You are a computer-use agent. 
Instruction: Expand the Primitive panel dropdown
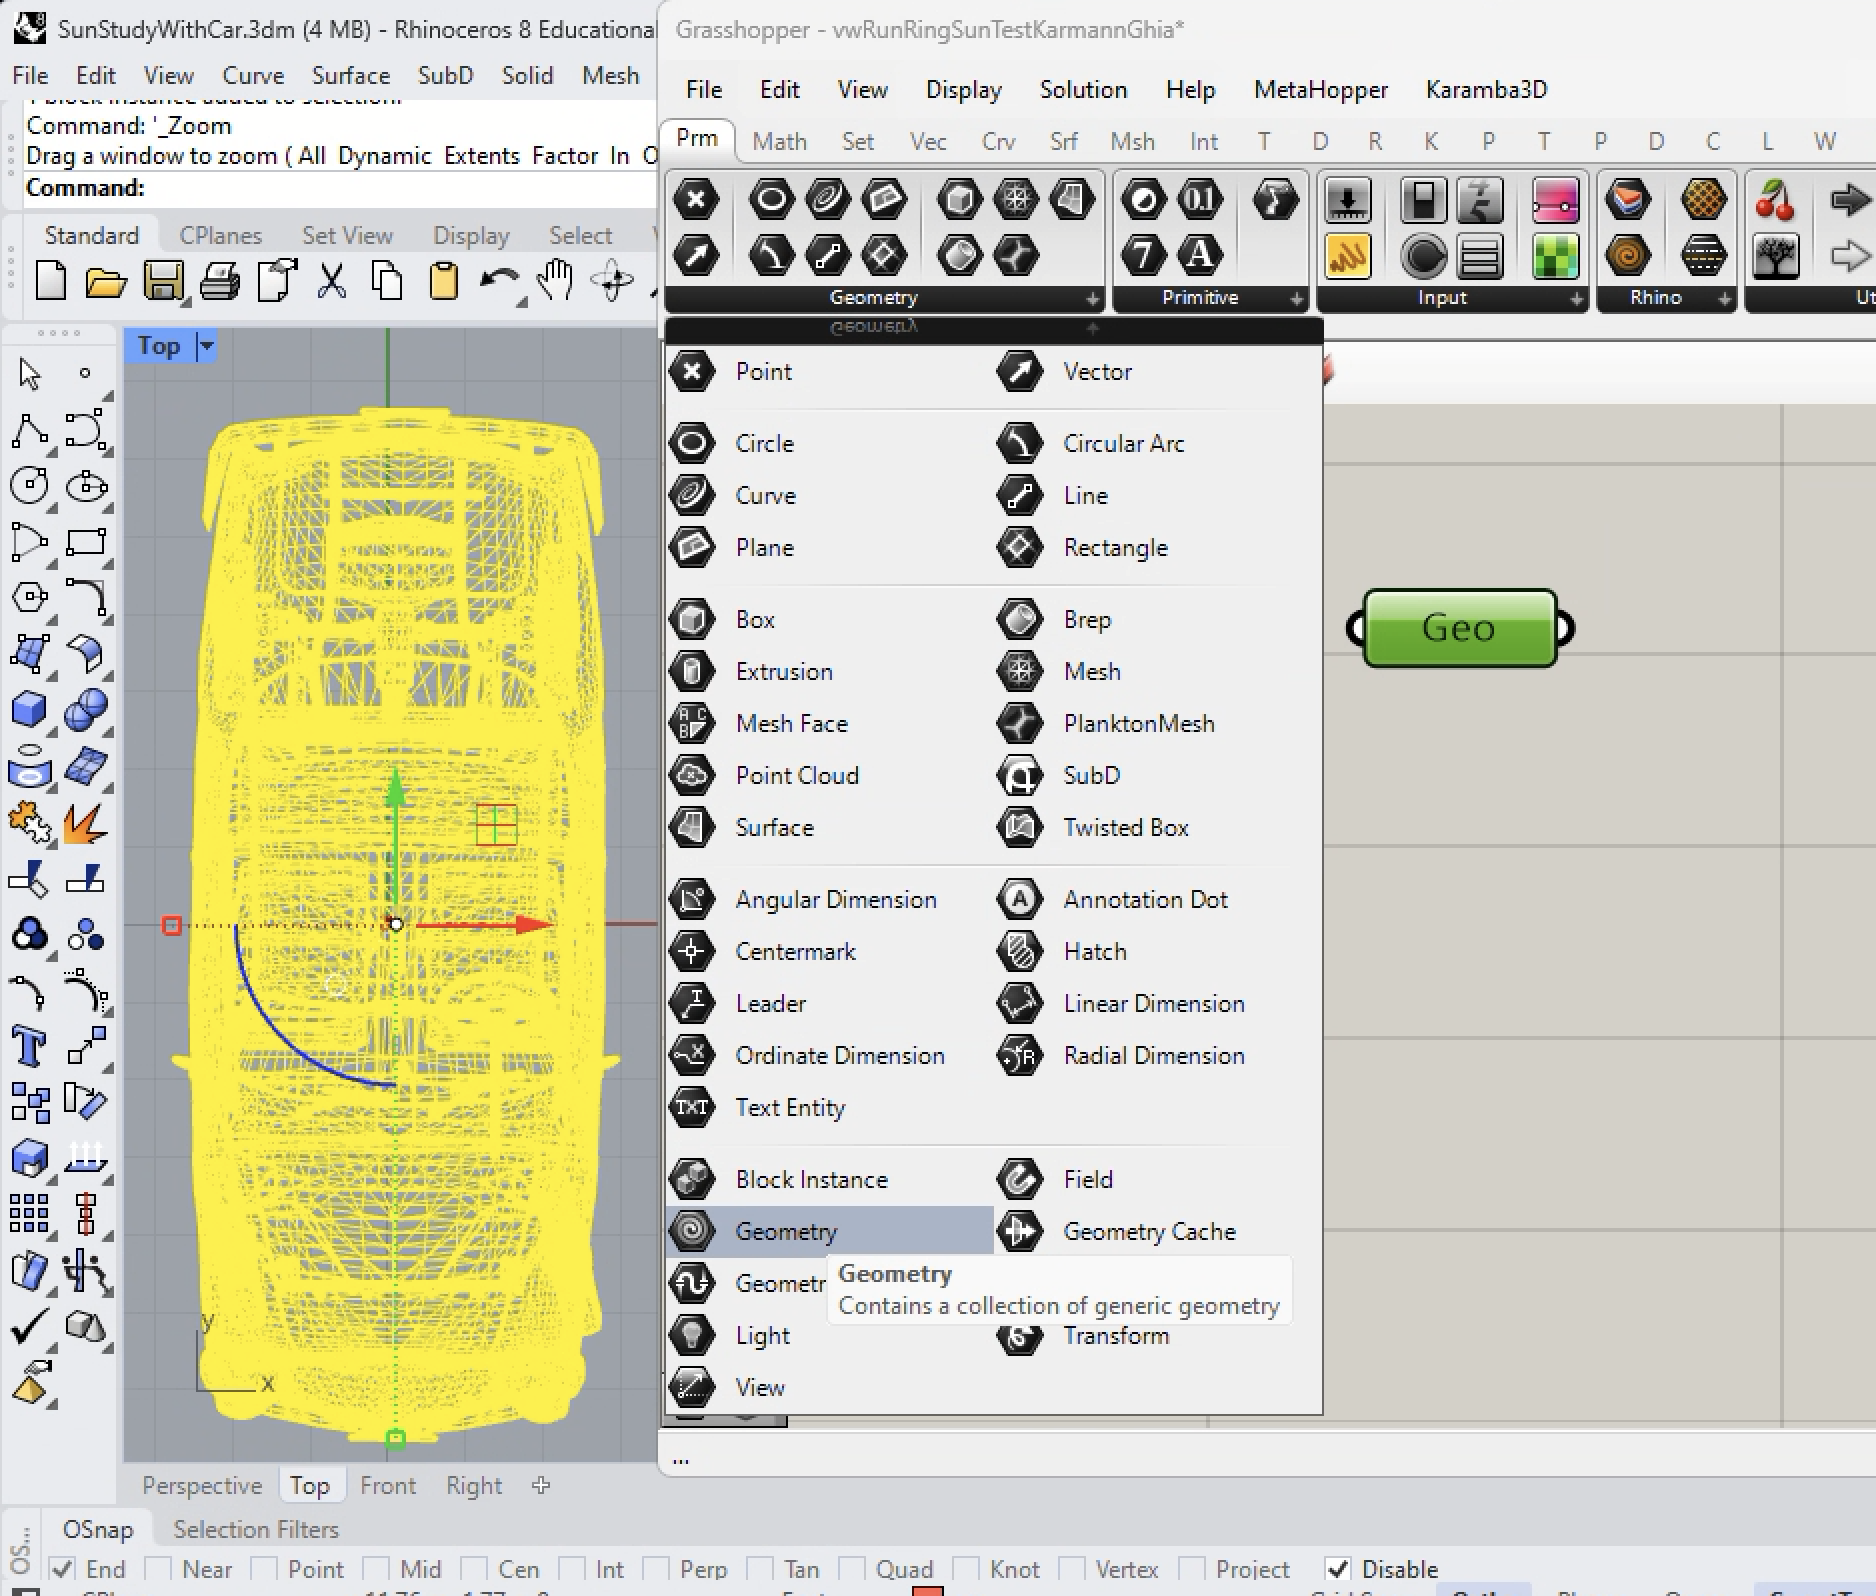click(1296, 298)
